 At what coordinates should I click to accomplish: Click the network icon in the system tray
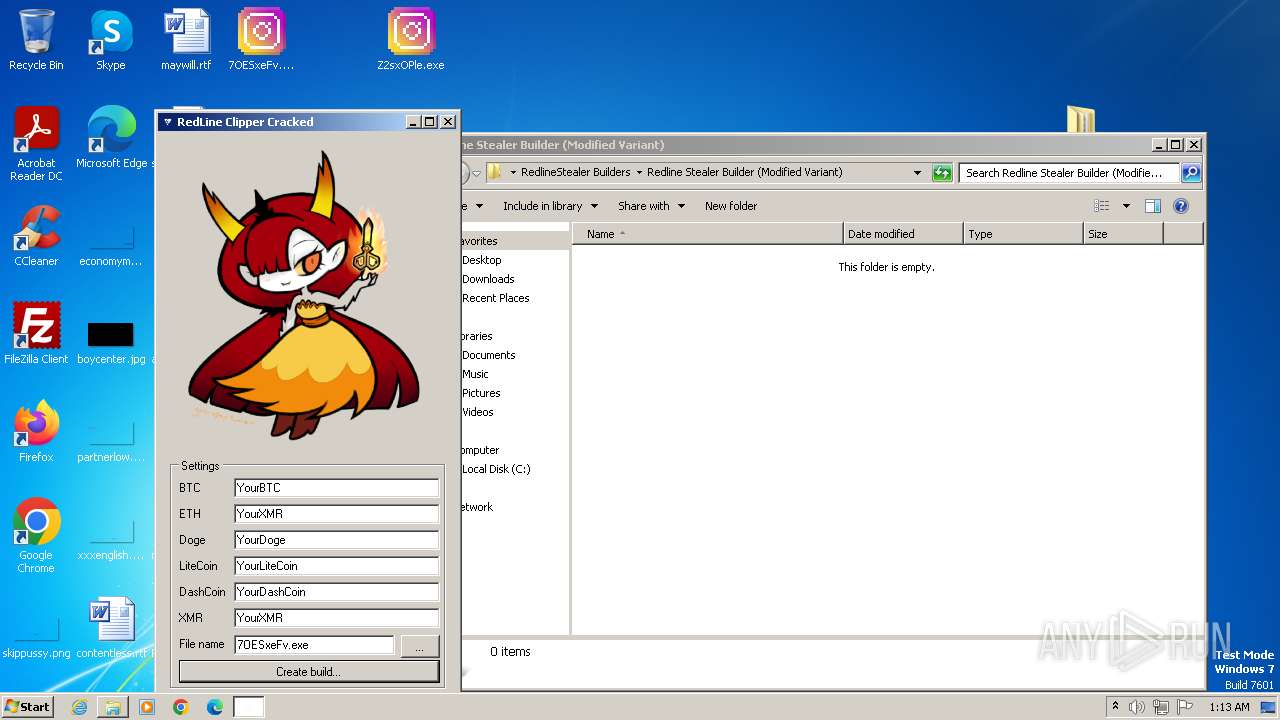1160,707
